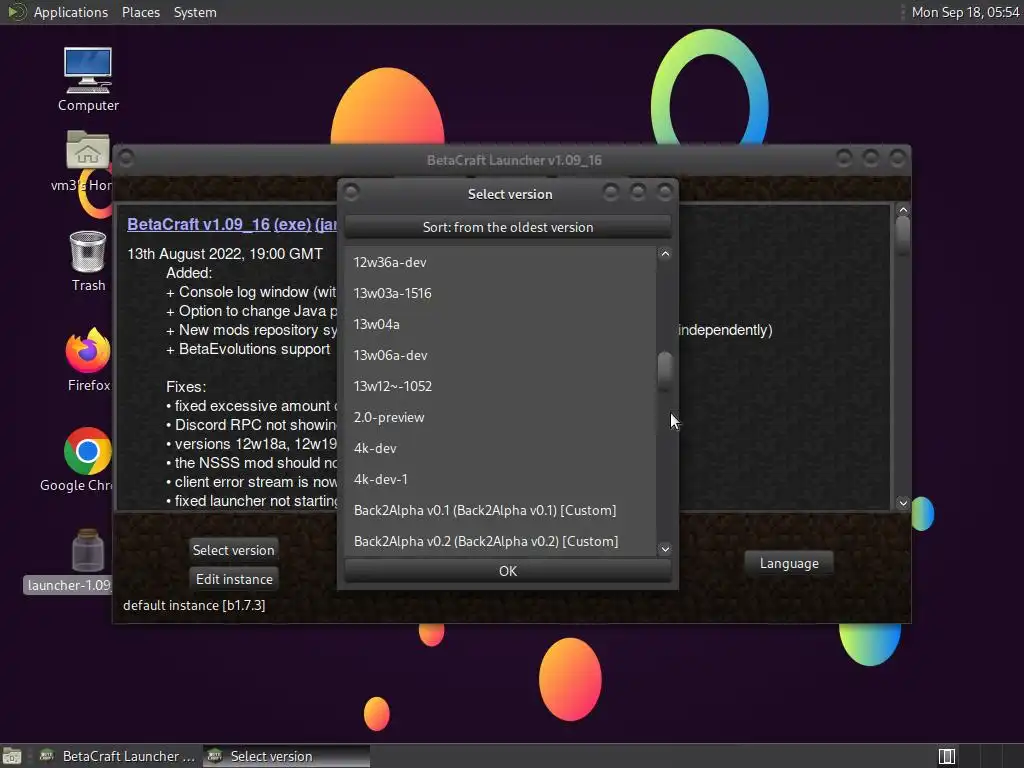This screenshot has height=768, width=1024.
Task: Click the workspace switcher icon in bottom panel
Action: point(946,756)
